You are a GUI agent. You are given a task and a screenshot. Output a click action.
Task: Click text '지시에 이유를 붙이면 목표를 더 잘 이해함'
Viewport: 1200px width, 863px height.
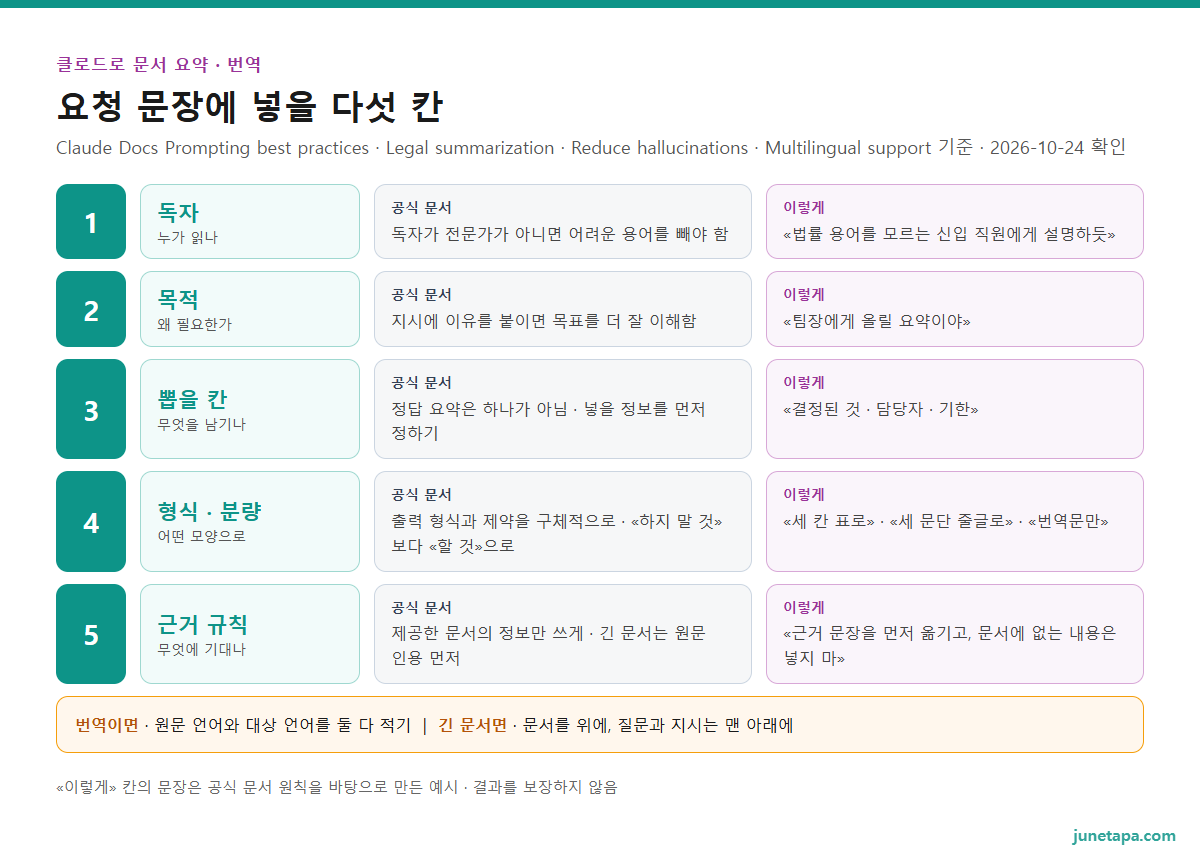544,321
